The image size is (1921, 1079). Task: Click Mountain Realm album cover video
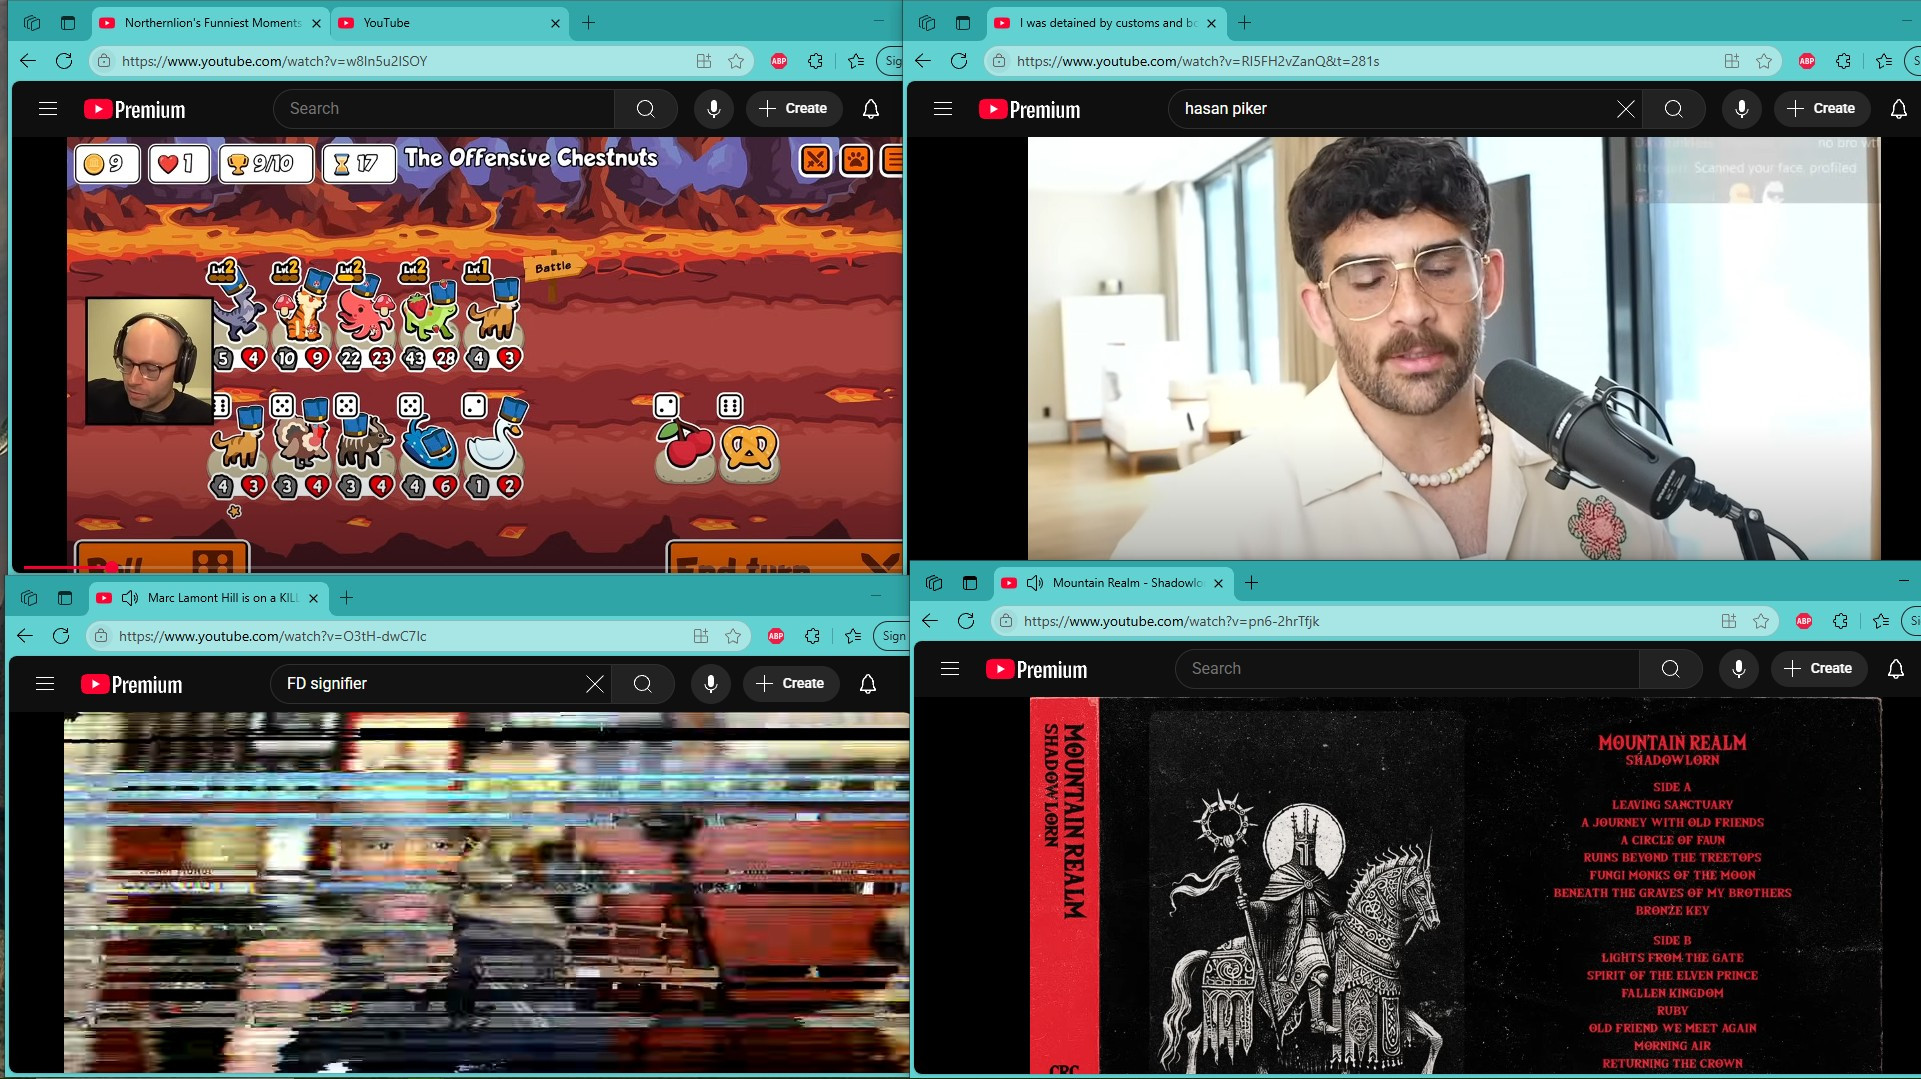point(1456,885)
